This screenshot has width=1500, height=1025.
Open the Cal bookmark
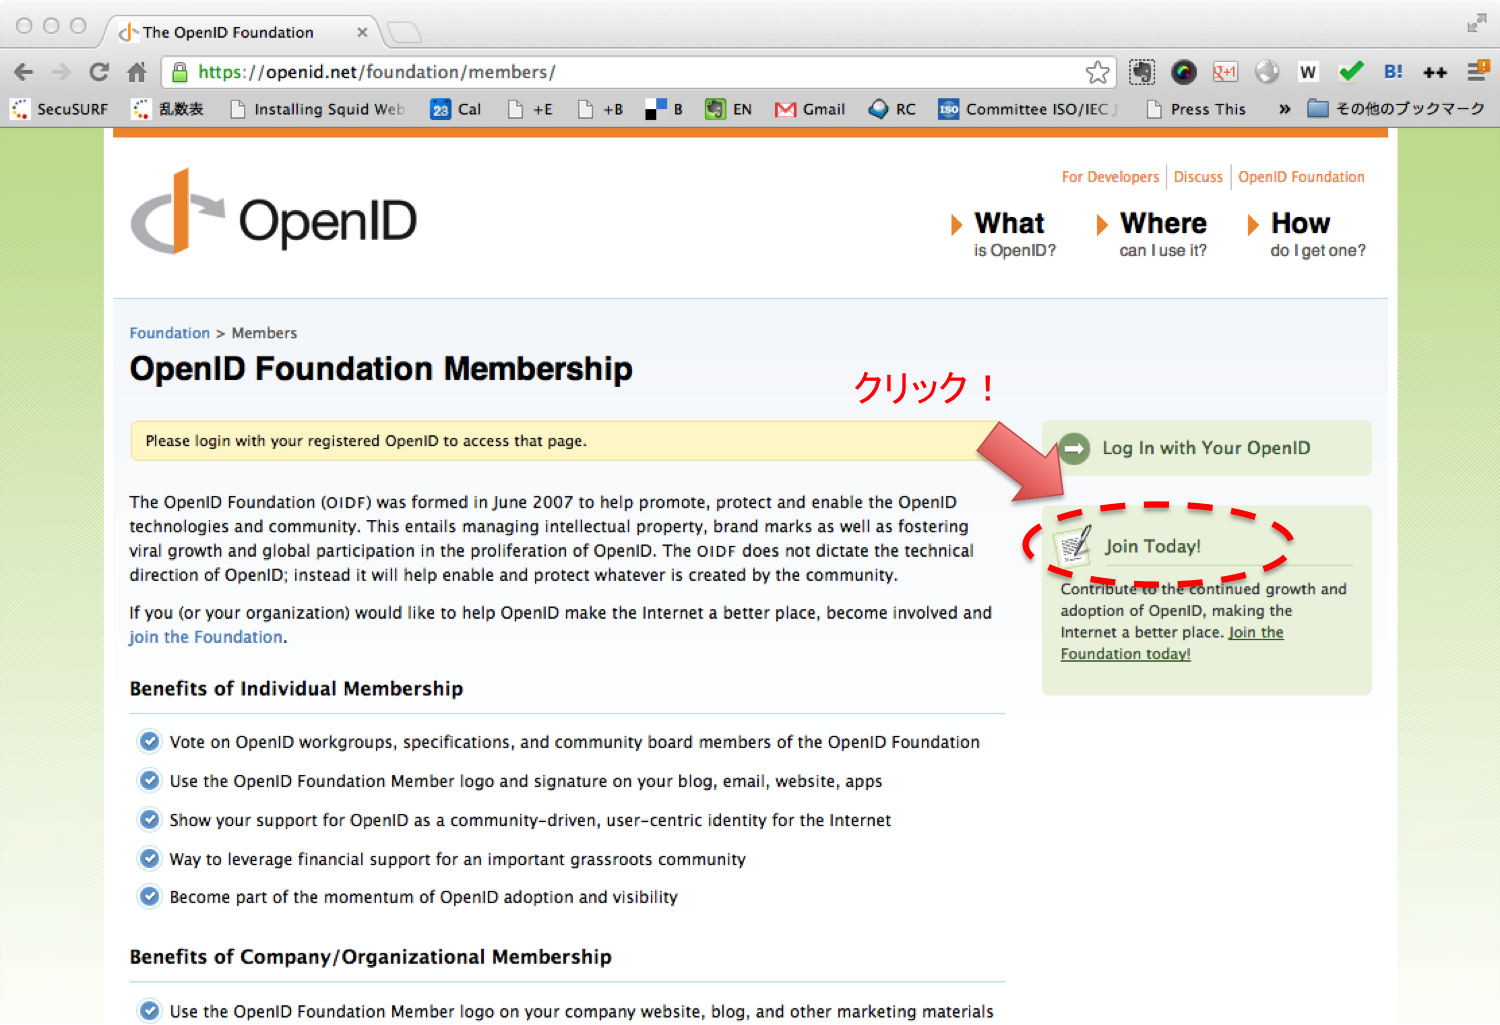point(456,109)
